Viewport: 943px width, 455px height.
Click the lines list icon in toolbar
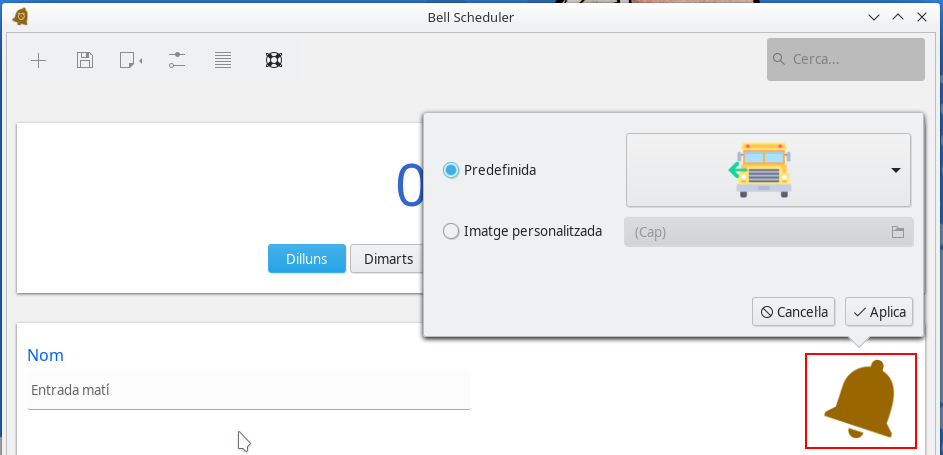point(223,61)
